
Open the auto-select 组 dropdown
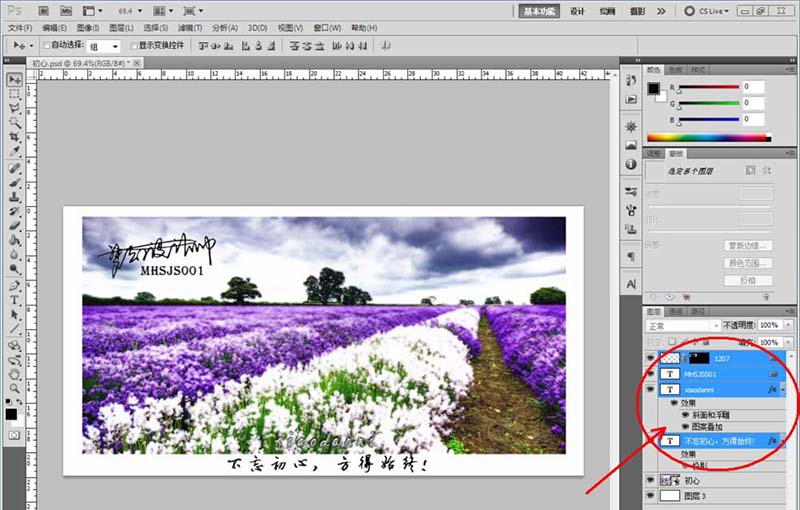pyautogui.click(x=104, y=46)
